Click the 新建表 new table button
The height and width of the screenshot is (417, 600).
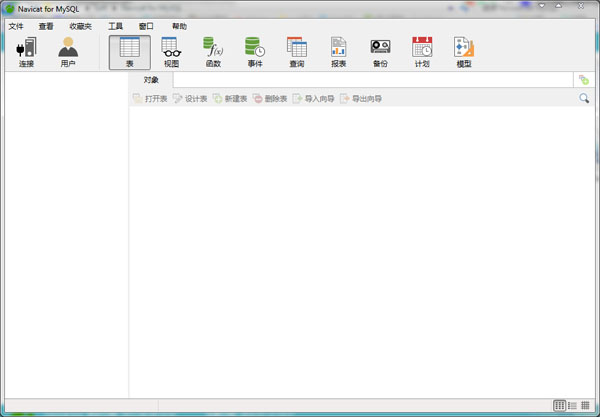tap(230, 99)
